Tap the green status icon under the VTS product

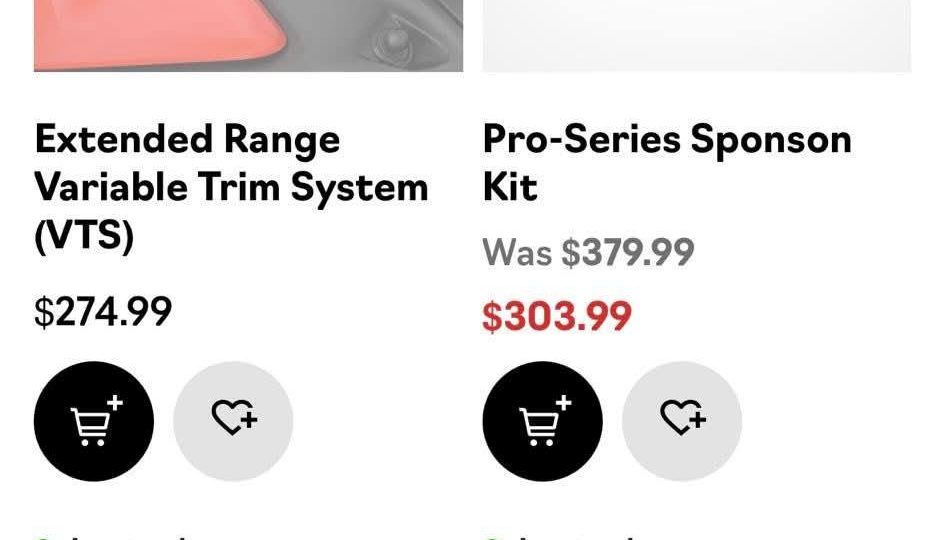tap(41, 537)
